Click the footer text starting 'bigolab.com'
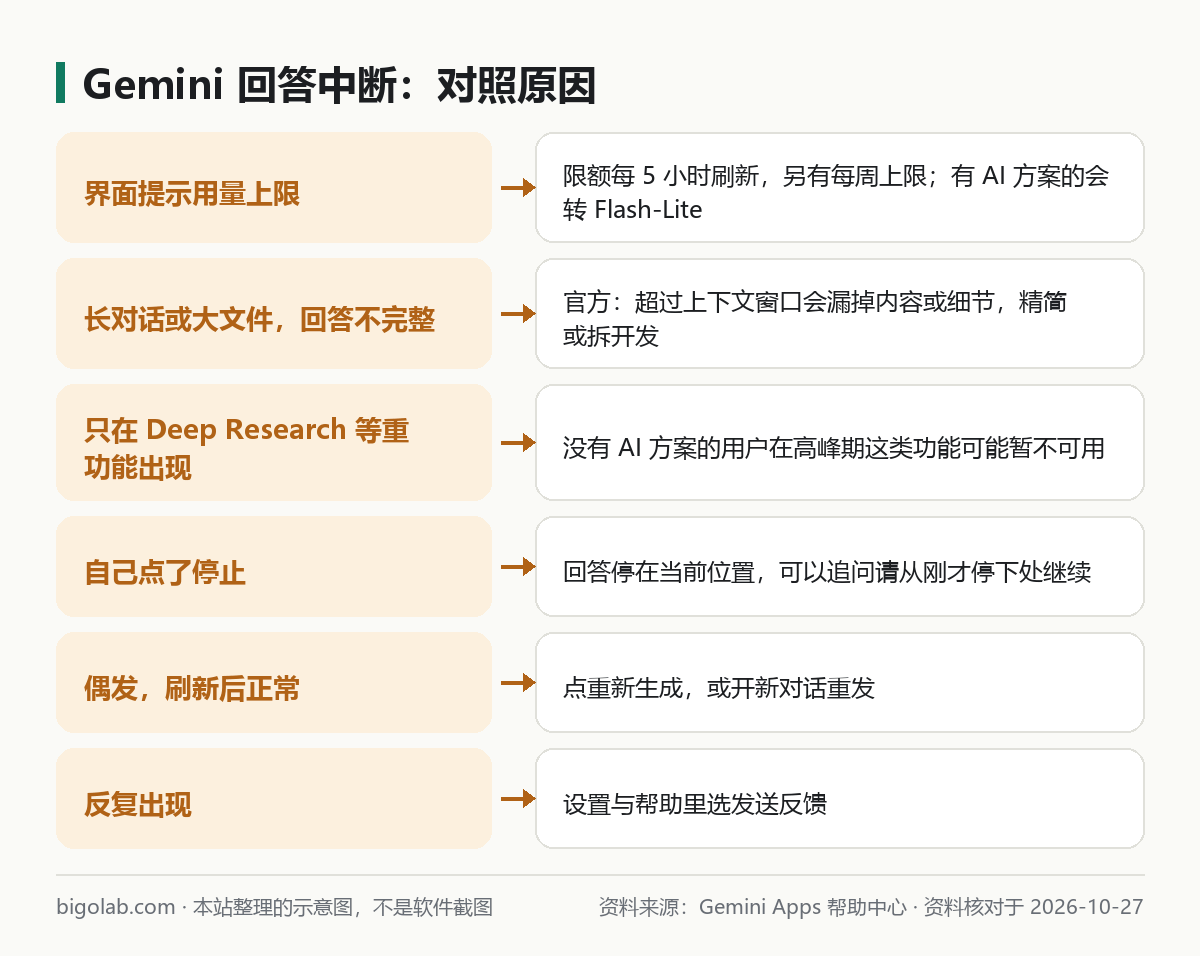This screenshot has width=1200, height=956. (x=274, y=907)
